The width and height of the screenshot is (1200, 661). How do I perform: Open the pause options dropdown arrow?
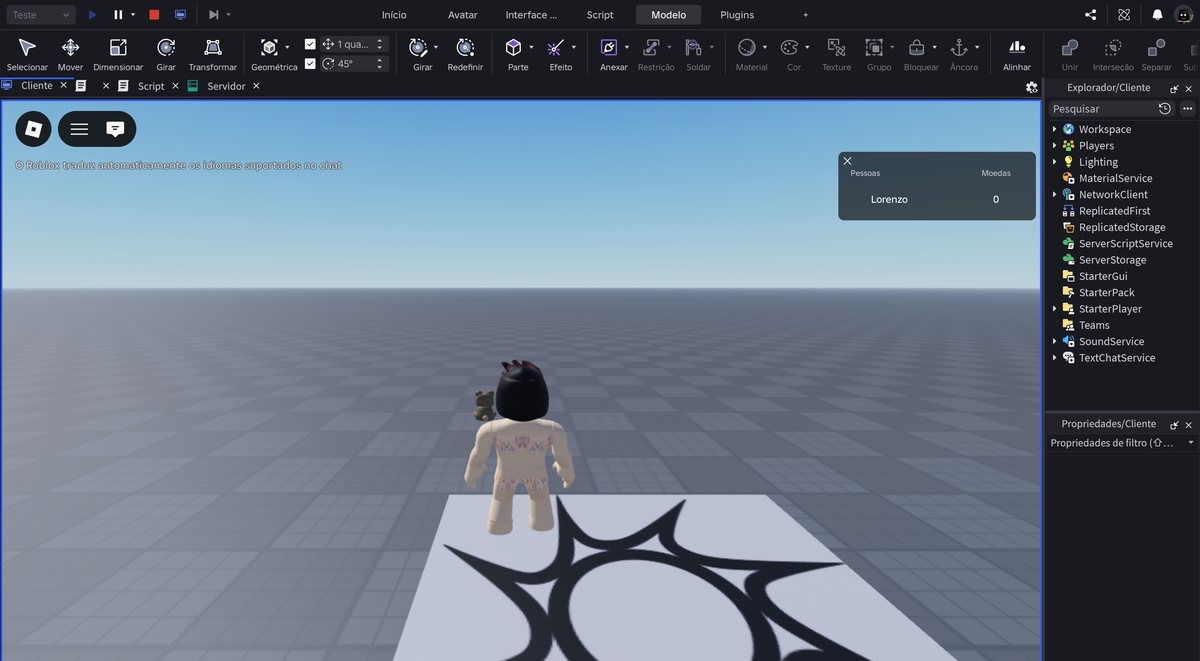coord(132,15)
